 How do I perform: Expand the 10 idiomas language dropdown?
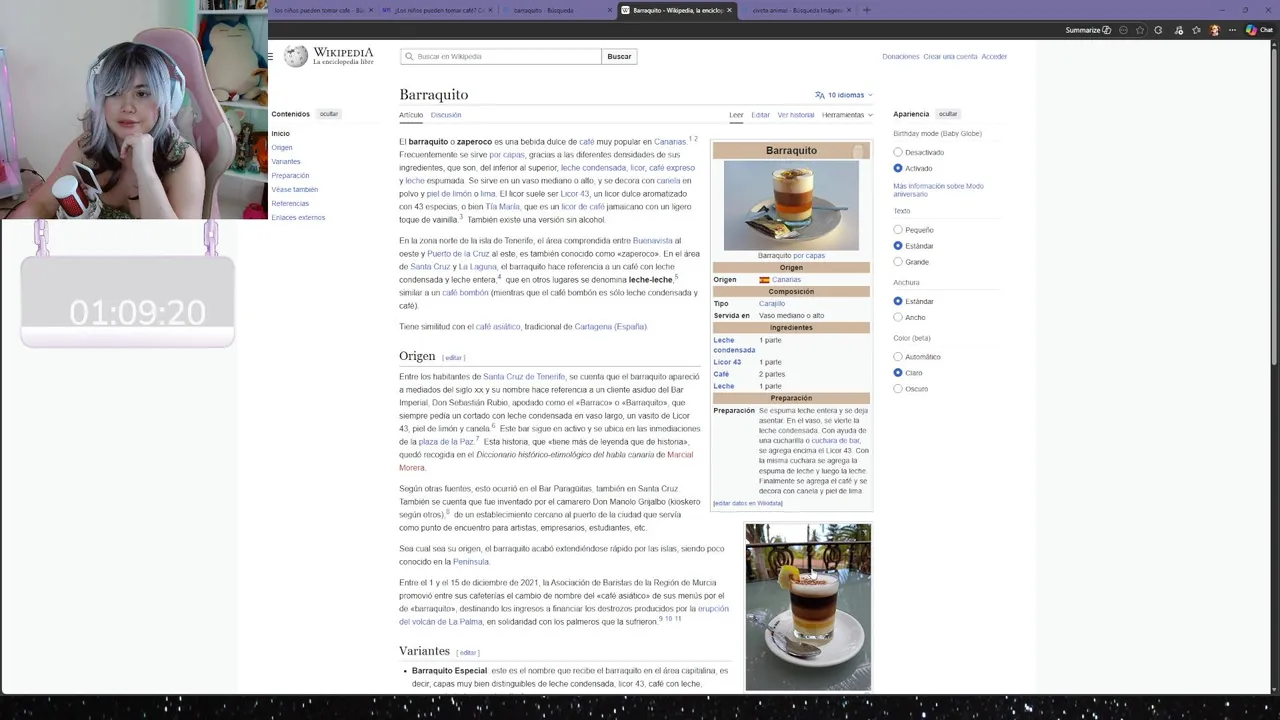pyautogui.click(x=844, y=95)
